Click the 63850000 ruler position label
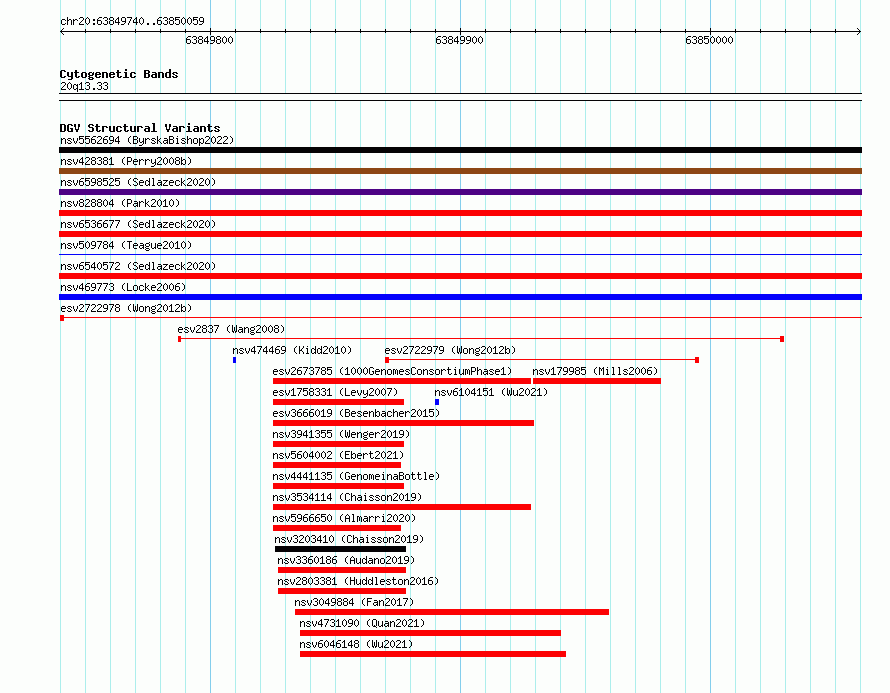Screen dimensions: 890x693 click(710, 40)
